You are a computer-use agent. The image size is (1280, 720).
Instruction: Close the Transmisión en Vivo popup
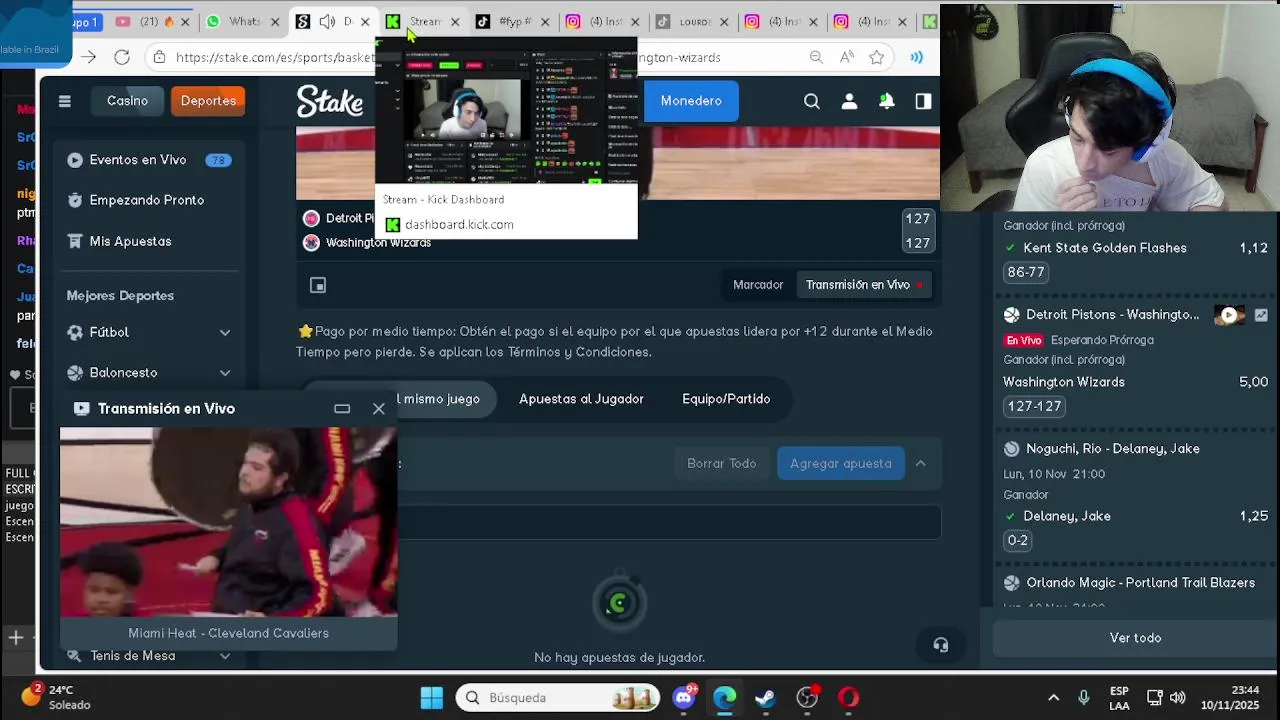379,408
